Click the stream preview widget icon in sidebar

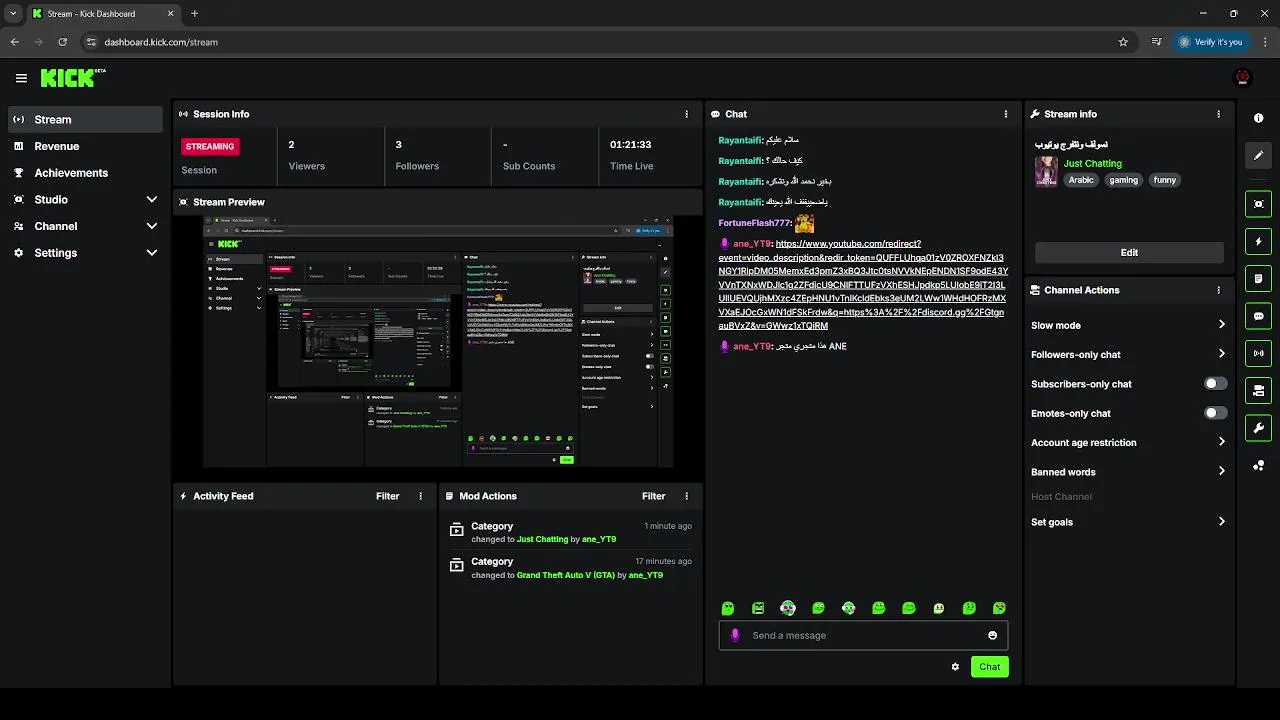point(1258,204)
